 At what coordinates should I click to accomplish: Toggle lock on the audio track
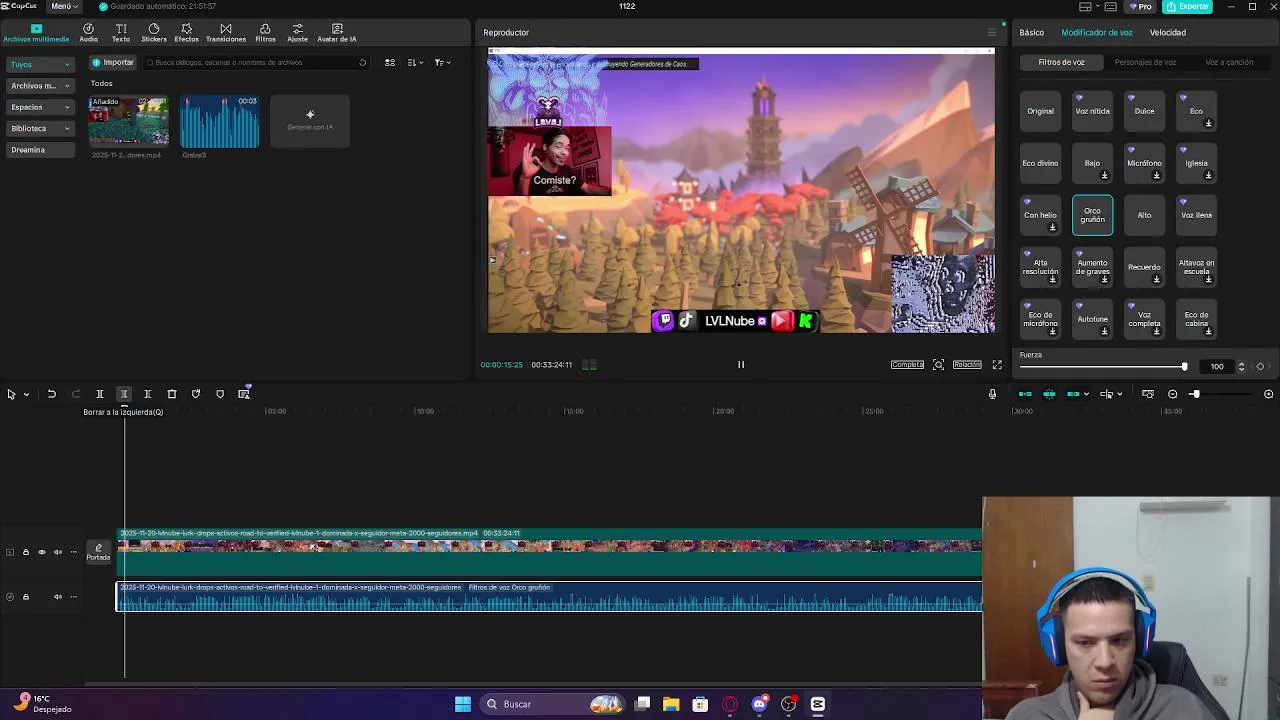coord(26,597)
